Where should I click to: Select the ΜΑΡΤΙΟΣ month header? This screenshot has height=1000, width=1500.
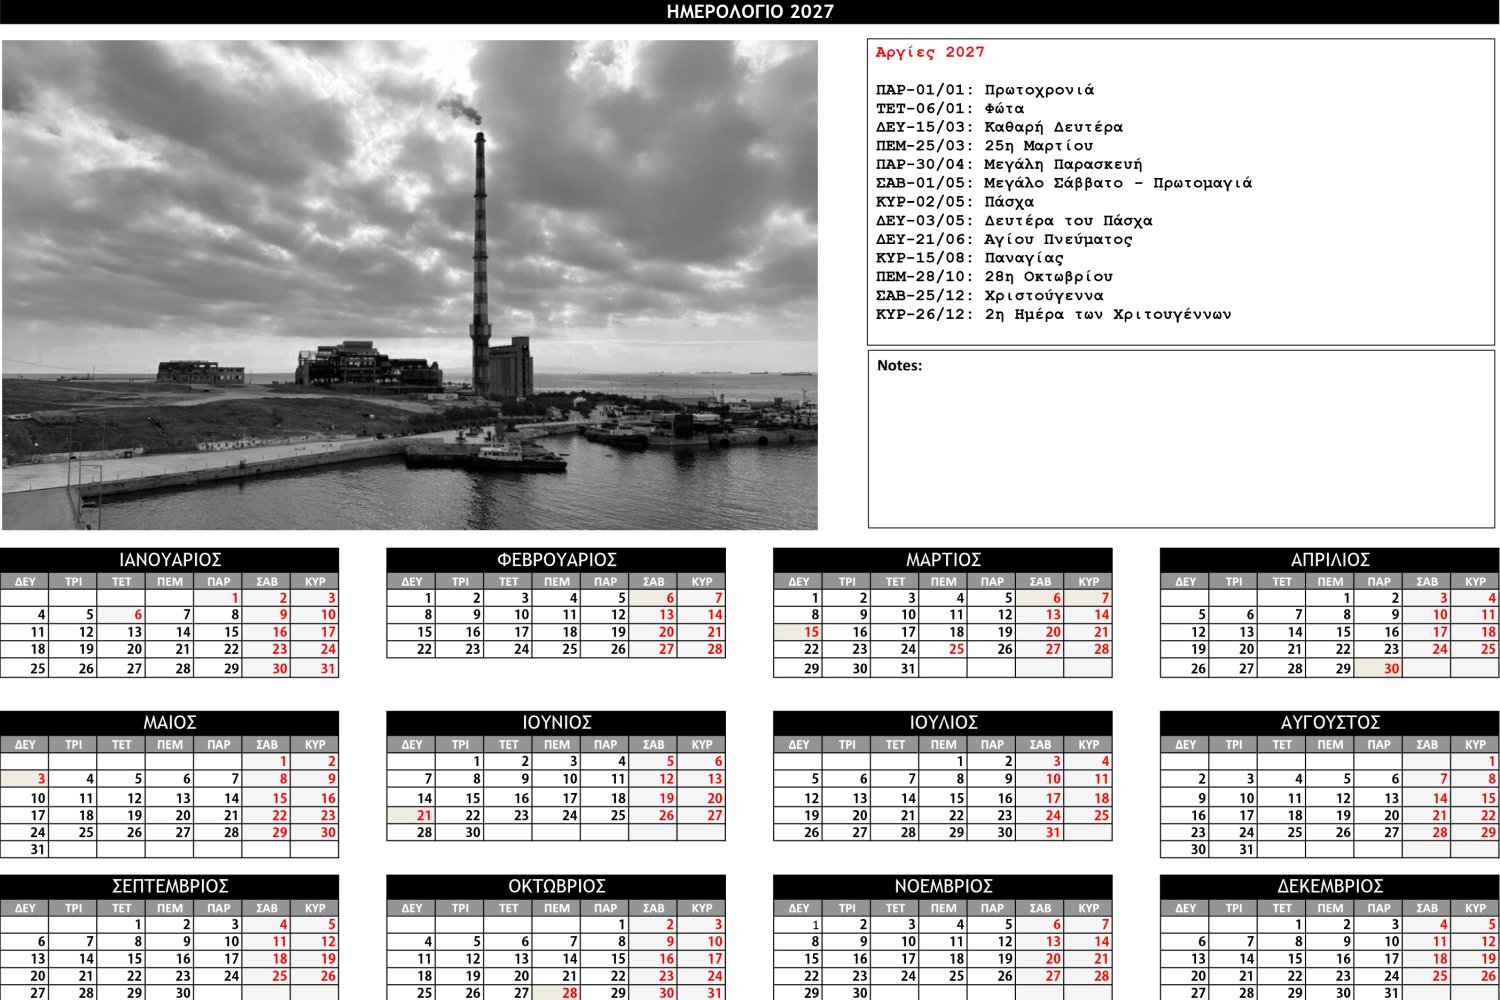pyautogui.click(x=943, y=560)
